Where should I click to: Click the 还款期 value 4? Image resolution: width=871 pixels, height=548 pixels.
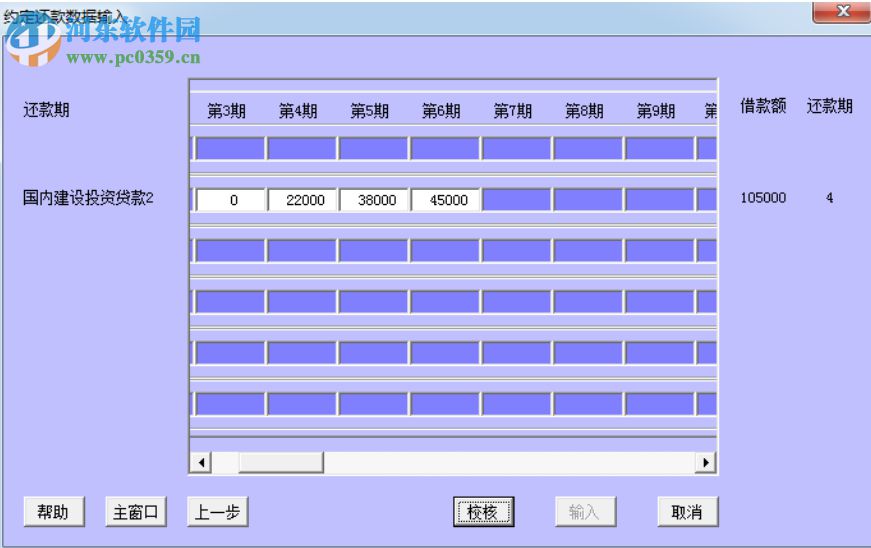point(829,198)
